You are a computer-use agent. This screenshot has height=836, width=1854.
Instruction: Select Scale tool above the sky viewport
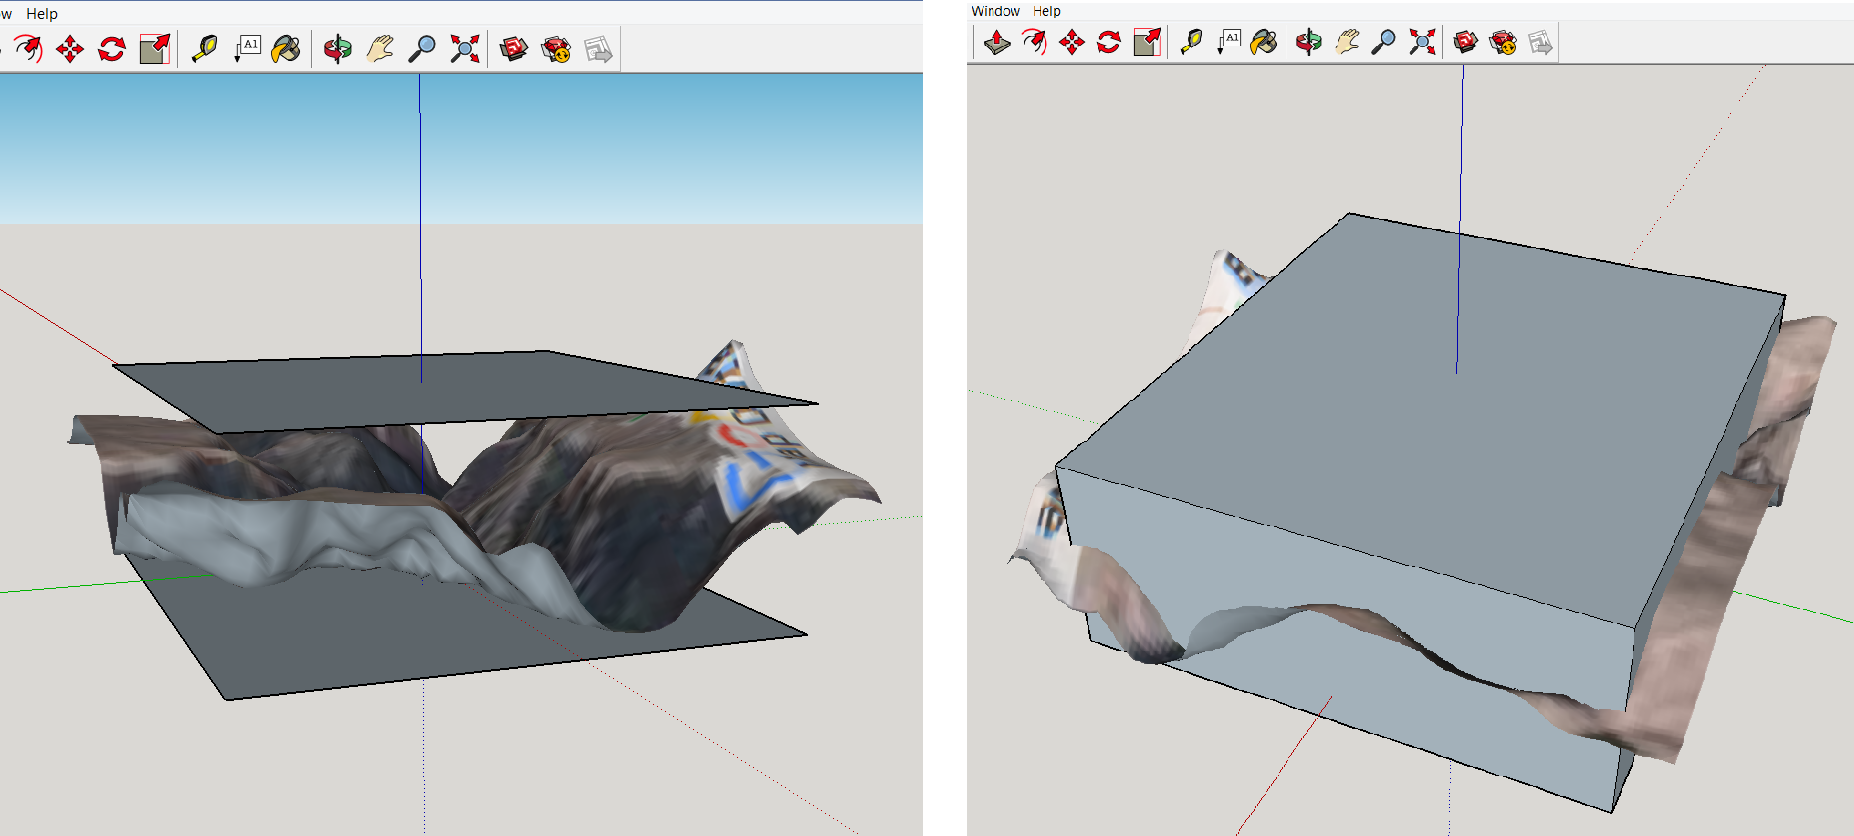tap(154, 49)
